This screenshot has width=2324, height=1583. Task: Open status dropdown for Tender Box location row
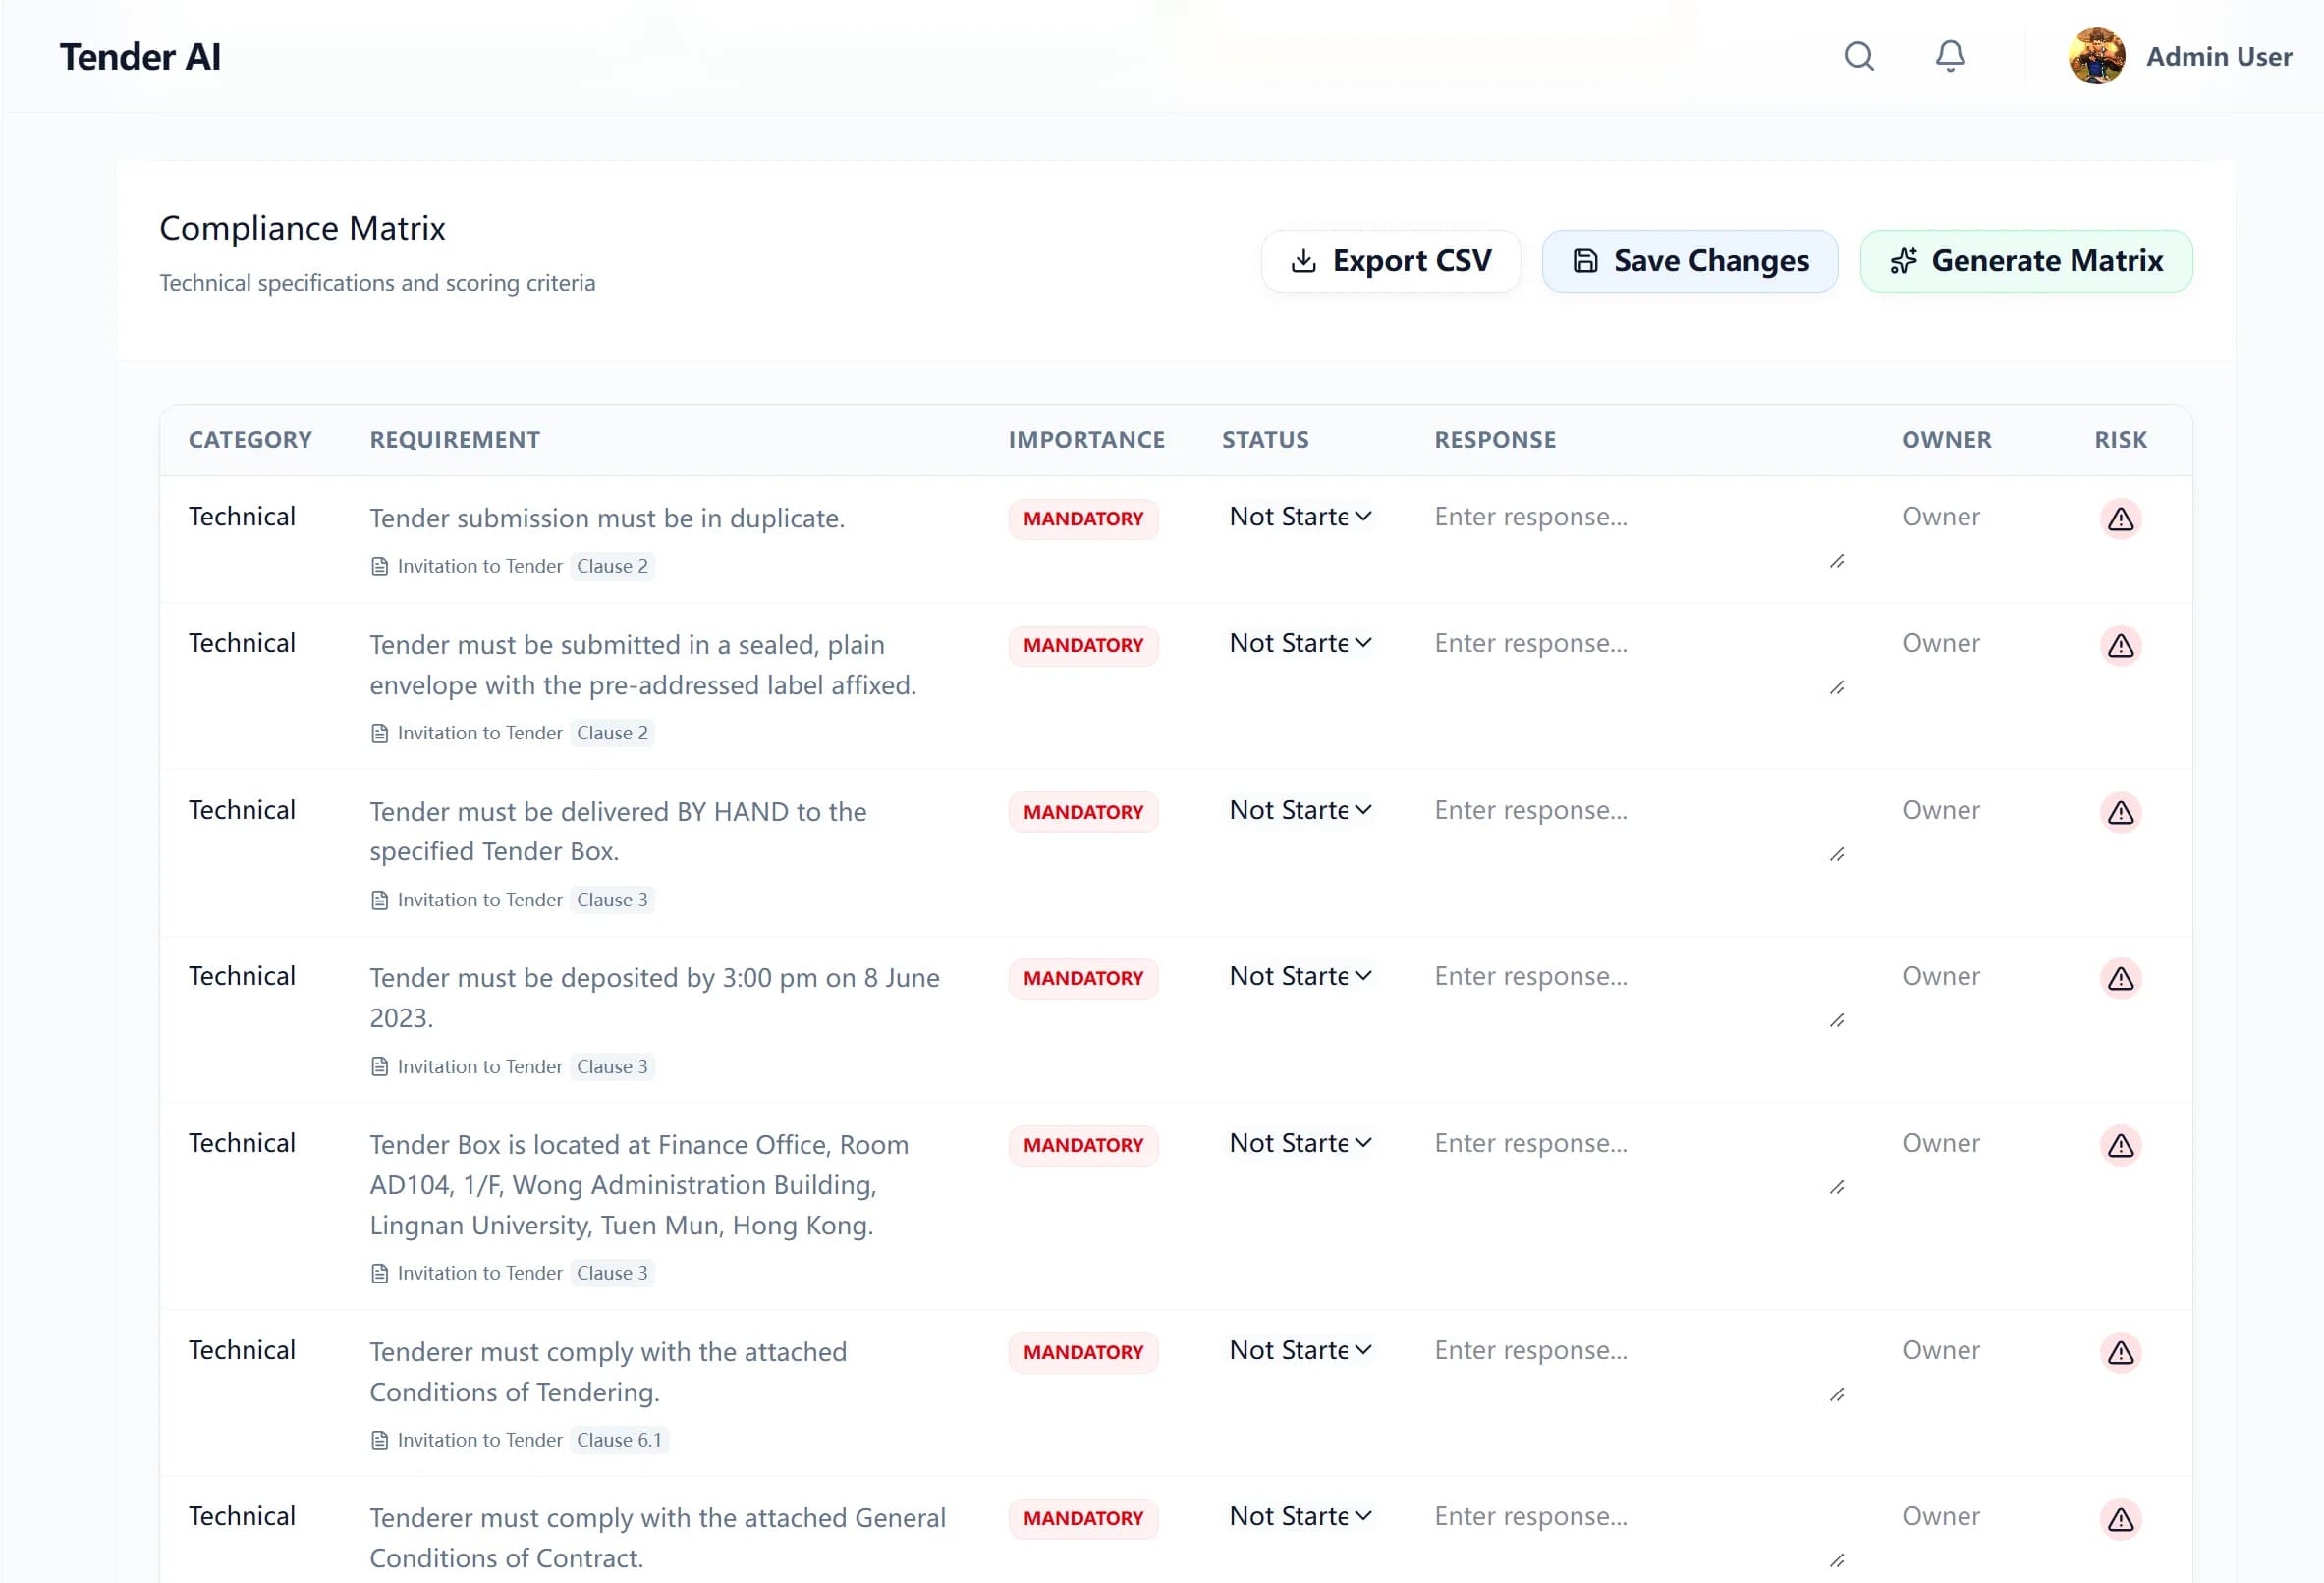(1300, 1143)
